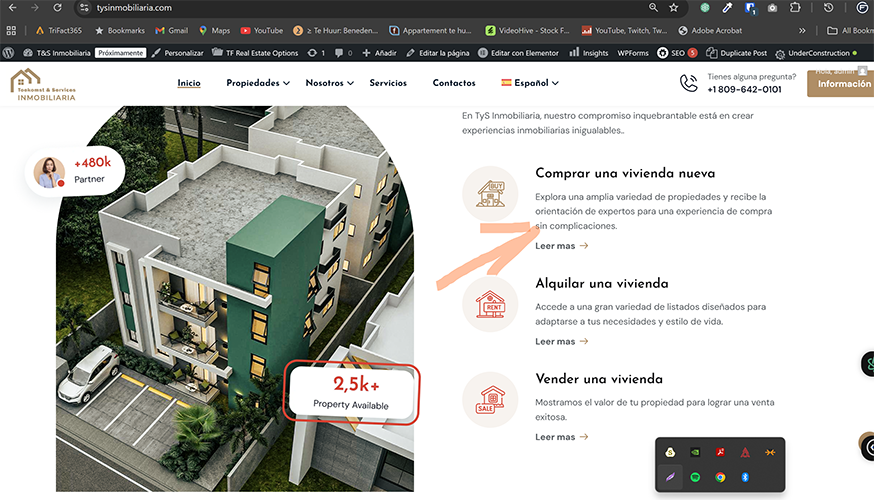Click the SALE house icon
874x500 pixels.
click(x=491, y=400)
